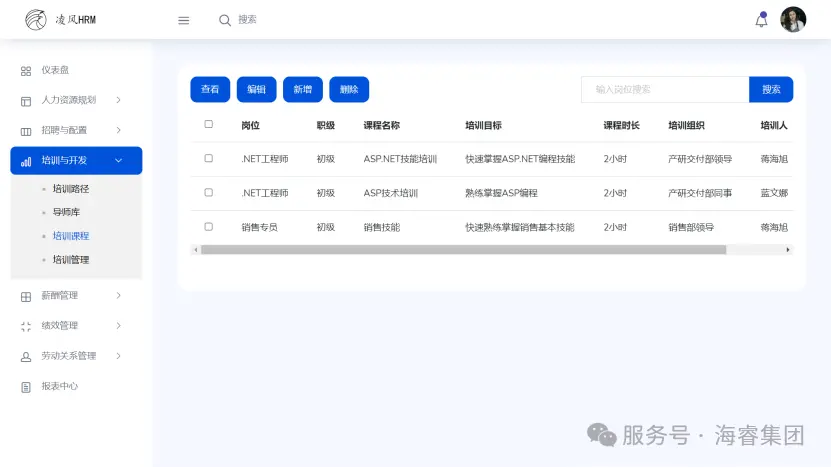Viewport: 831px width, 468px height.
Task: Select the 销售专员 row checkbox
Action: [208, 227]
